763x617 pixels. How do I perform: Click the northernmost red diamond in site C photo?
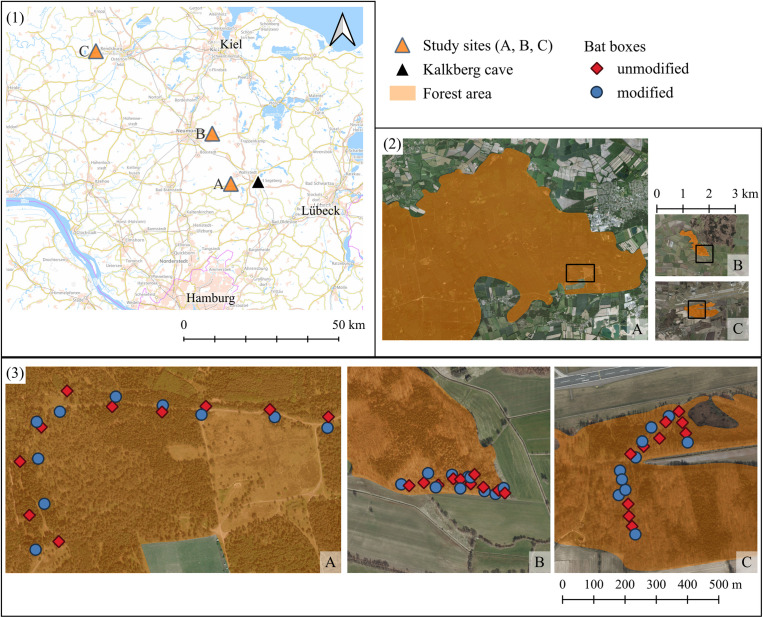pyautogui.click(x=679, y=412)
